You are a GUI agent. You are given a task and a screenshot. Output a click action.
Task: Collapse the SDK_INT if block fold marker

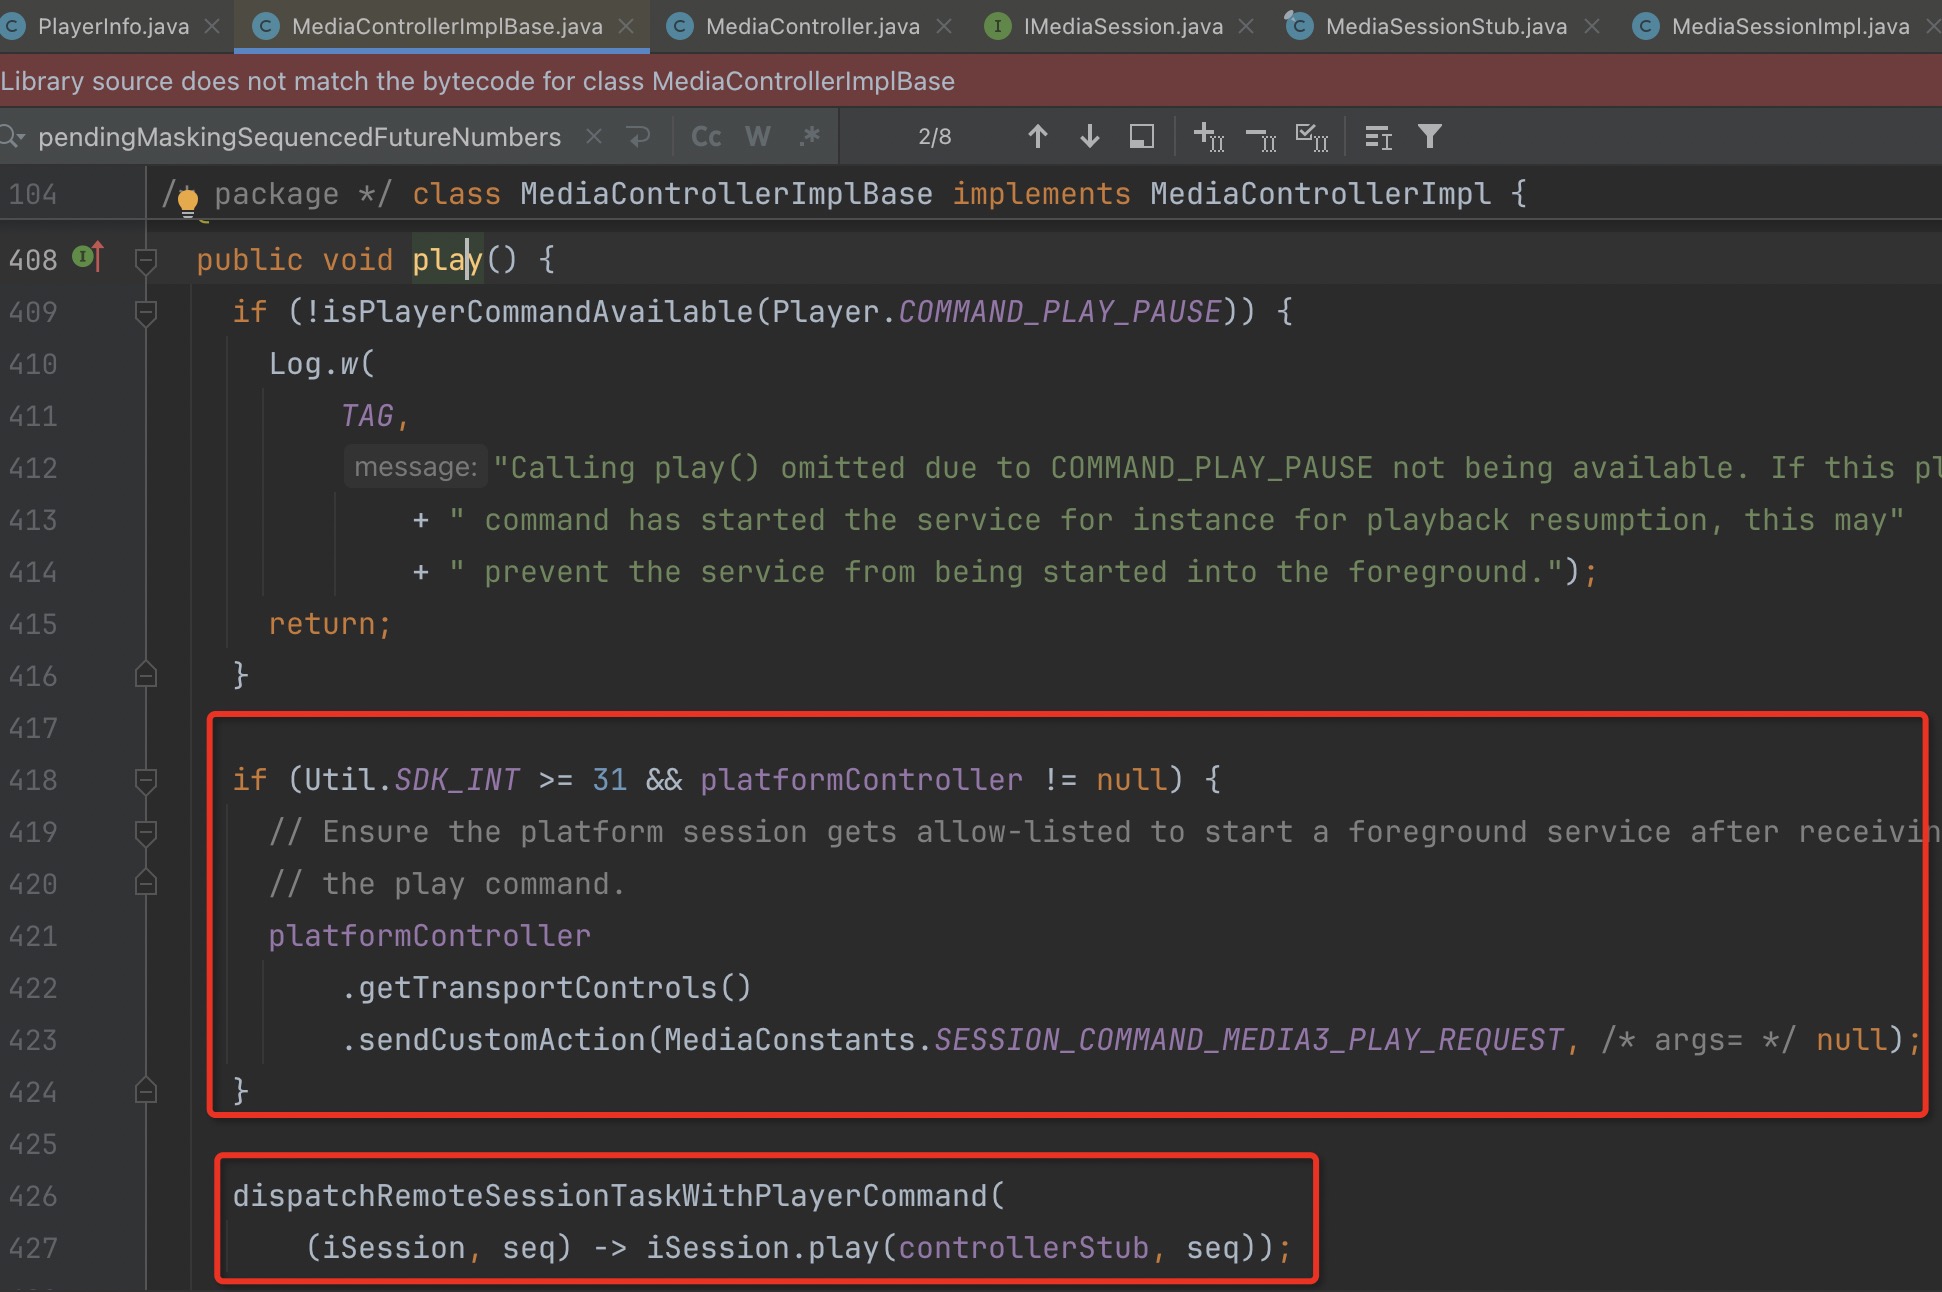145,780
